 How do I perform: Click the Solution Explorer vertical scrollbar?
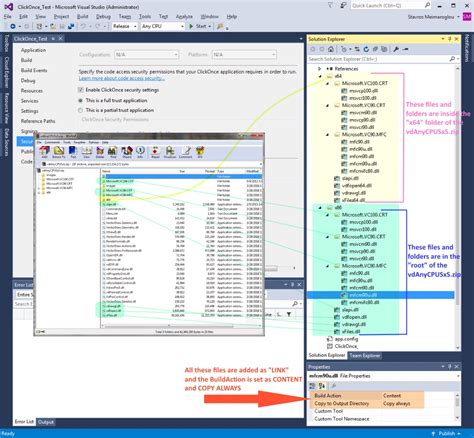458,207
